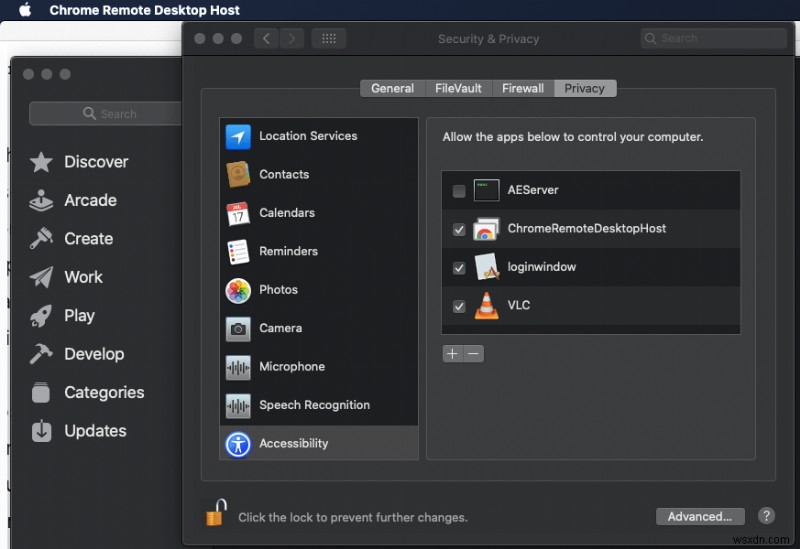Screen dimensions: 800x549
Task: Select Speech Recognition icon in privacy list
Action: 238,406
